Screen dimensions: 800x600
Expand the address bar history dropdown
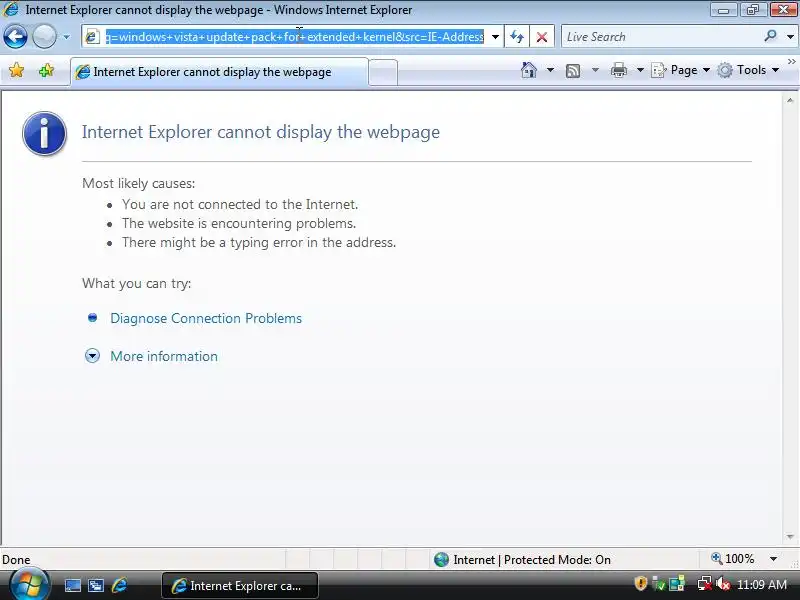(x=495, y=37)
